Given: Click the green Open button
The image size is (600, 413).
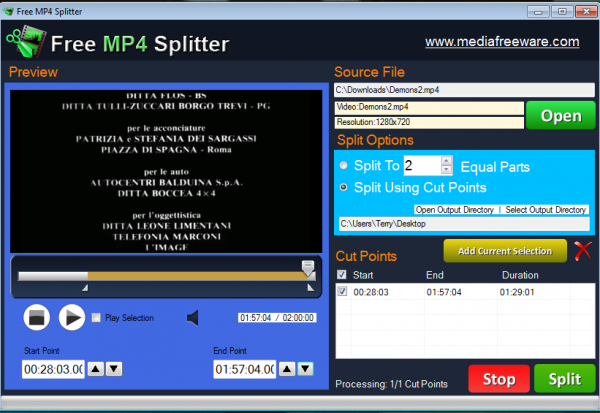Looking at the screenshot, I should 561,115.
